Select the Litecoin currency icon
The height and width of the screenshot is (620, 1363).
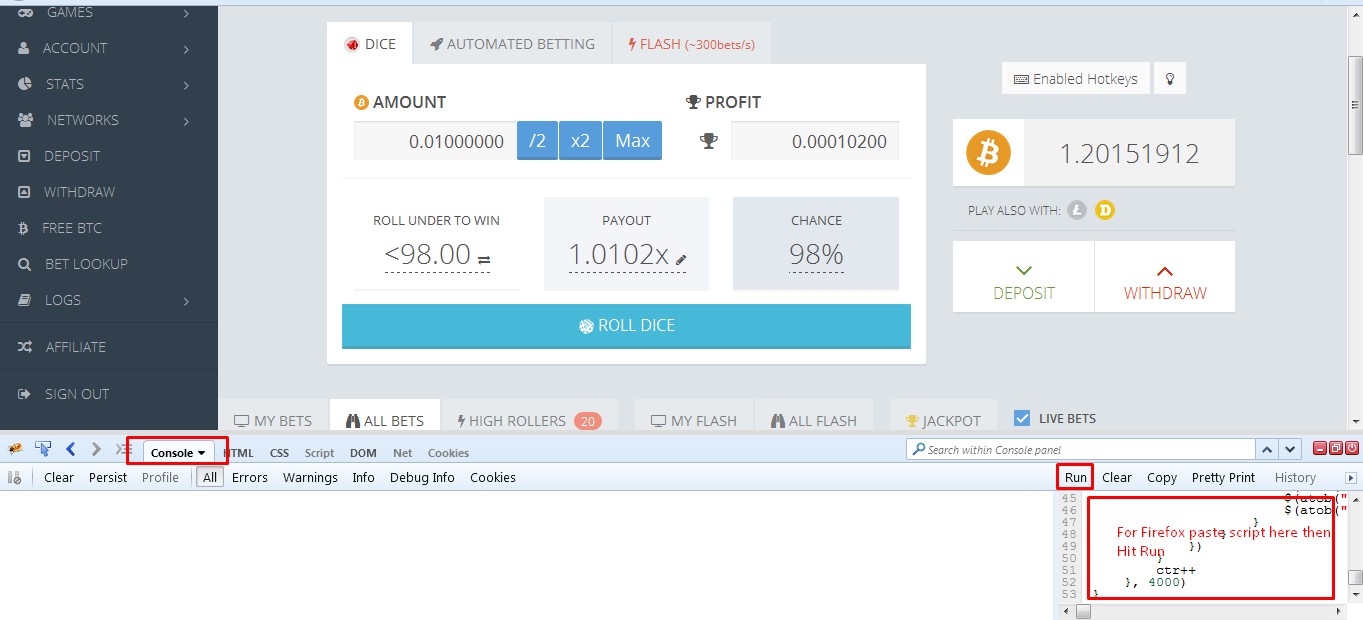point(1076,210)
